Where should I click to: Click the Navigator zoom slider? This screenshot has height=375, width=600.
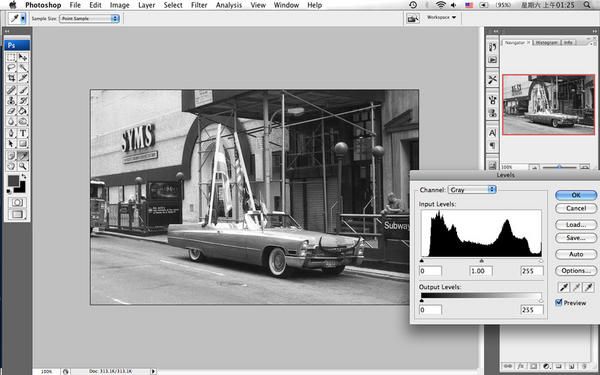559,167
